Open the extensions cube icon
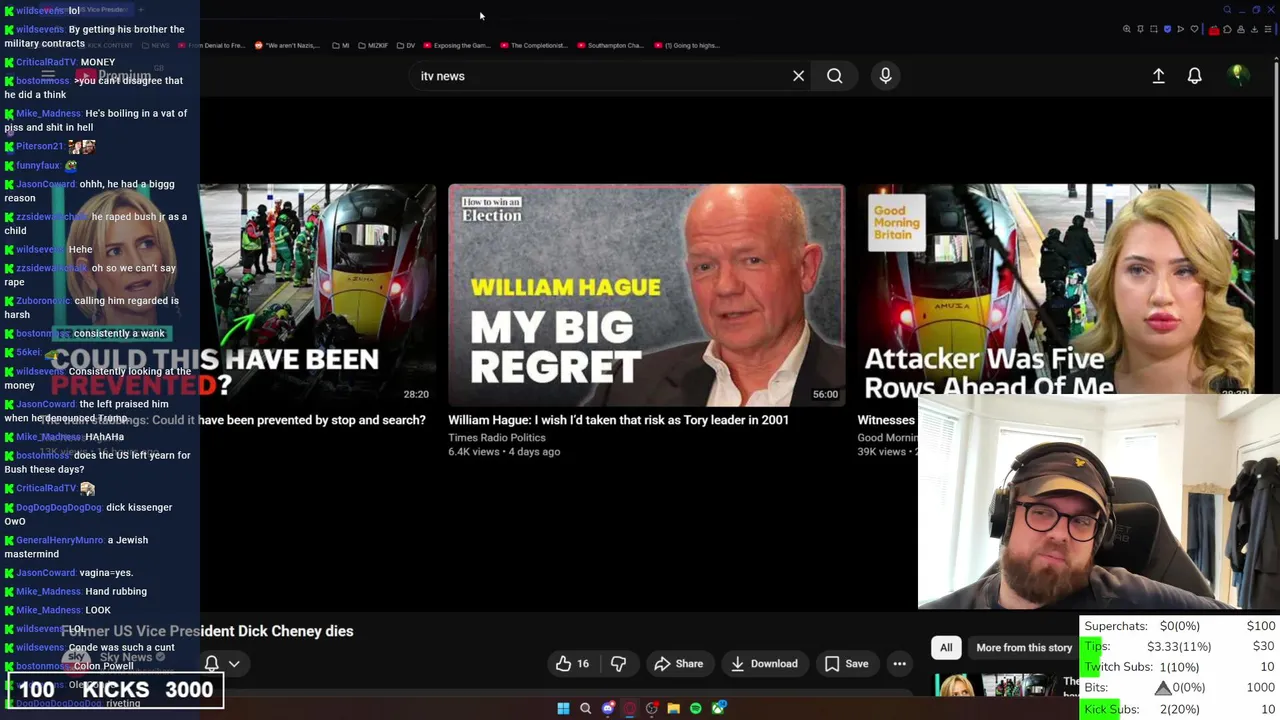This screenshot has width=1280, height=720. pyautogui.click(x=1227, y=29)
